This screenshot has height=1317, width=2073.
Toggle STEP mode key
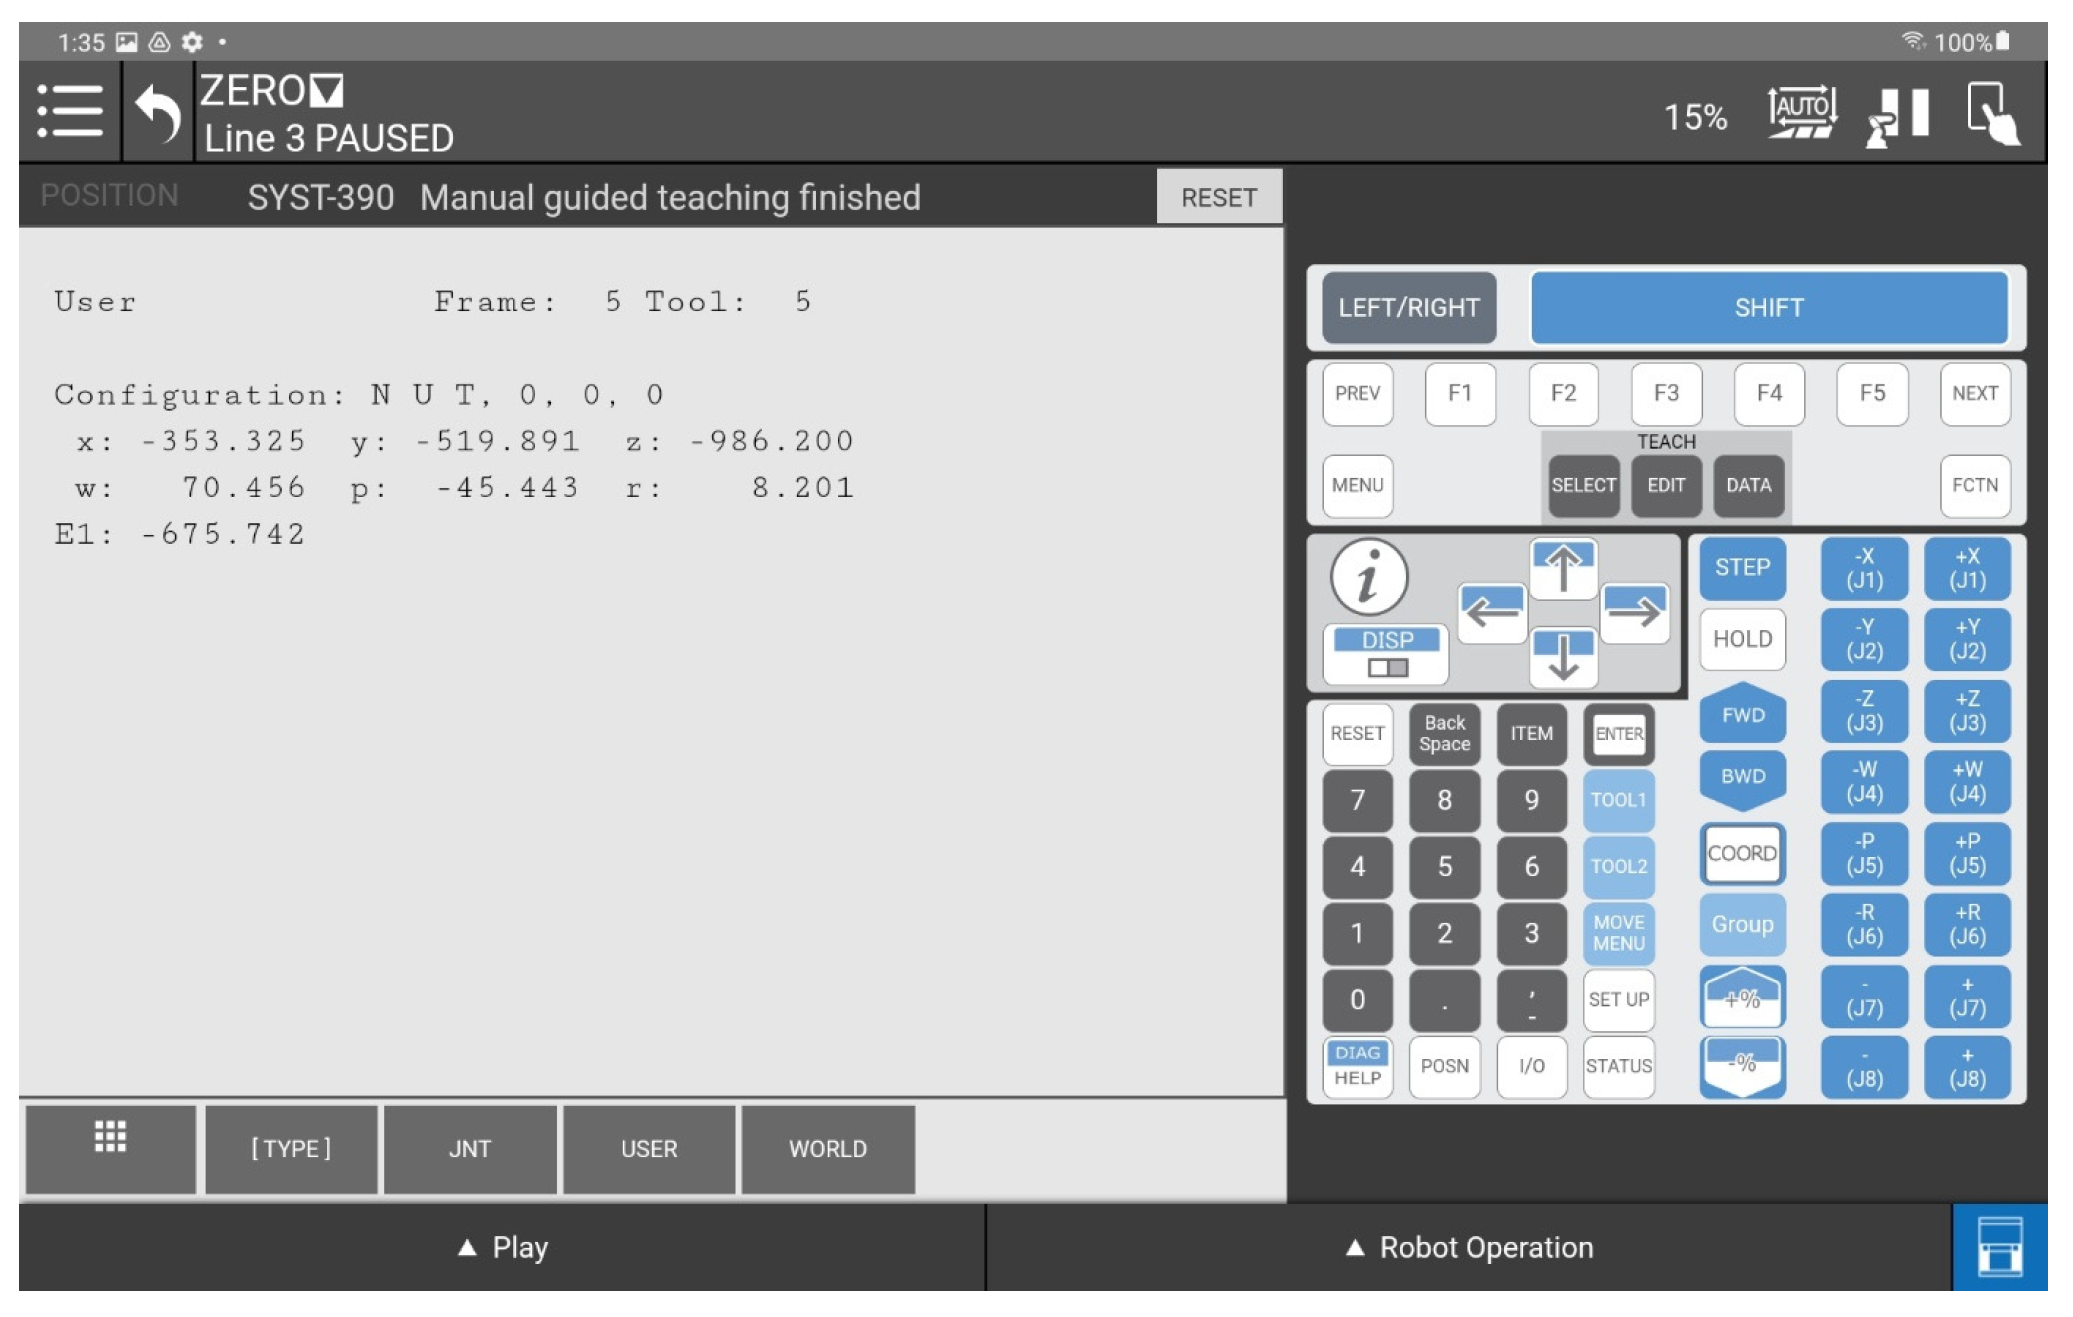pyautogui.click(x=1741, y=567)
